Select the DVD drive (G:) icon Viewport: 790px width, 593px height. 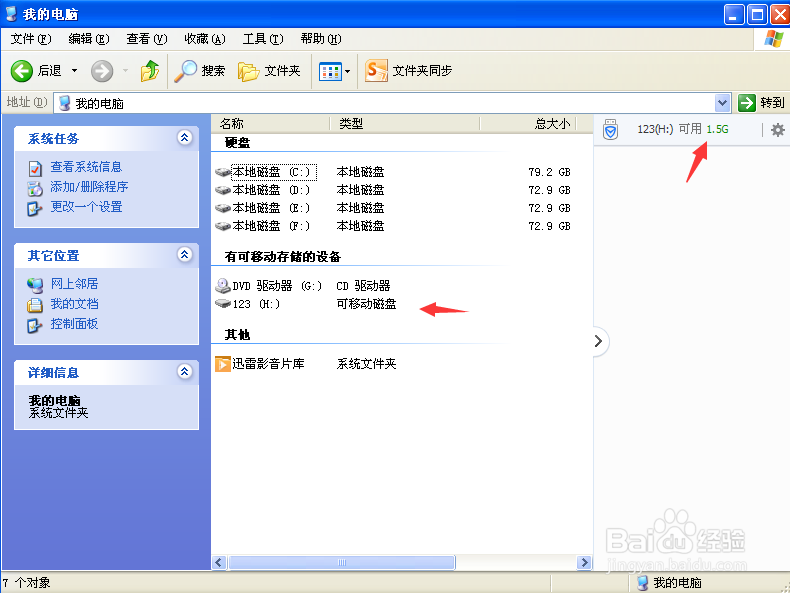[x=223, y=286]
